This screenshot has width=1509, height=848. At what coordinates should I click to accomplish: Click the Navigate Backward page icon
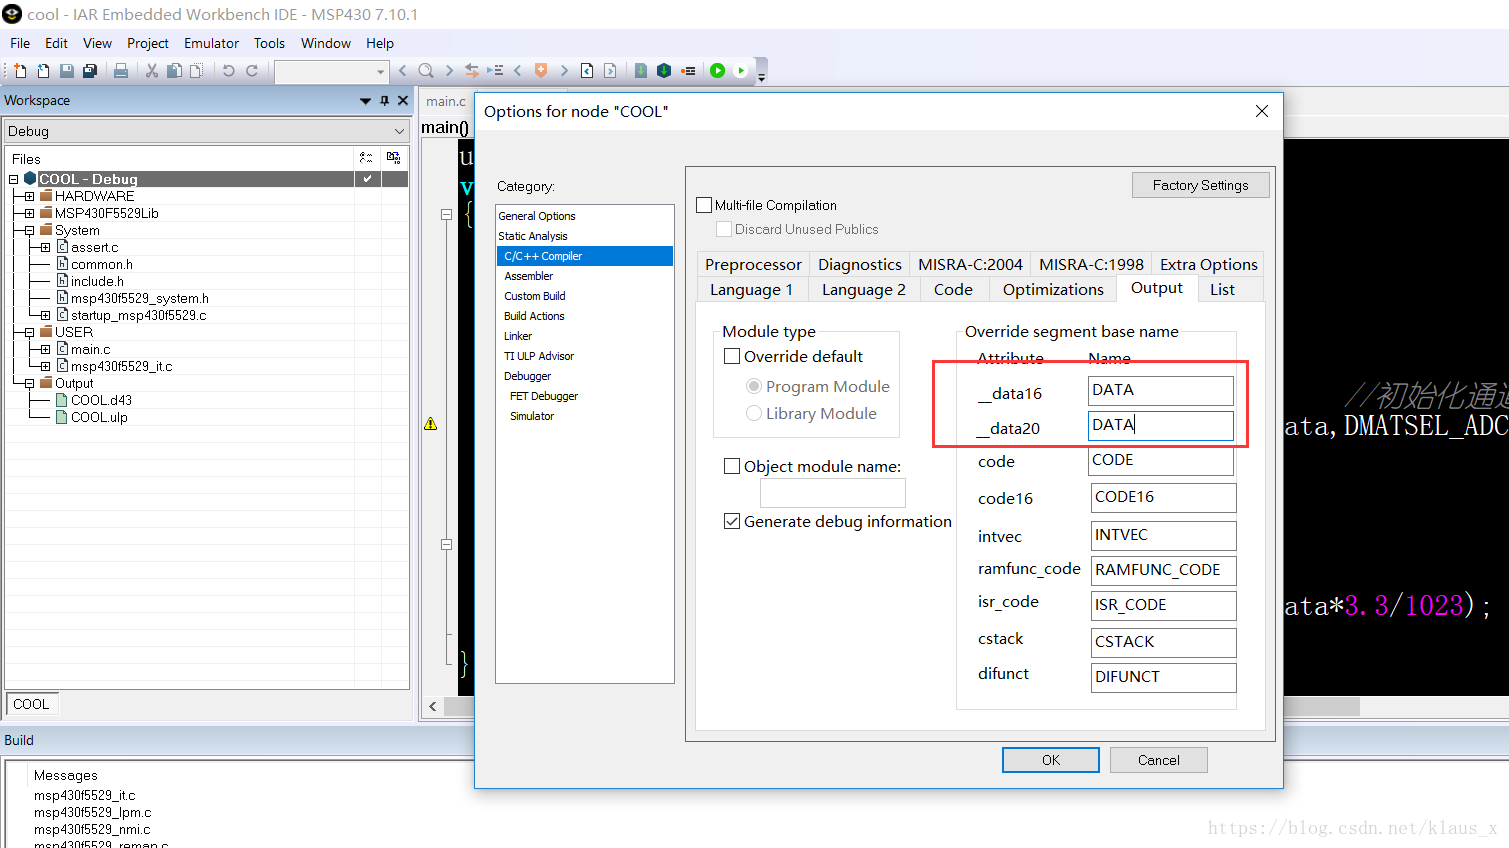coord(587,71)
